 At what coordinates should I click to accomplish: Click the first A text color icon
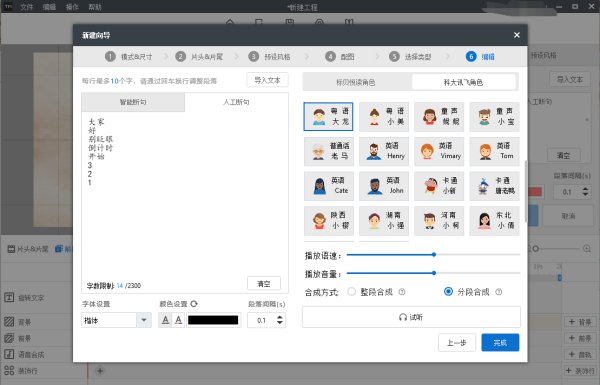pos(165,320)
